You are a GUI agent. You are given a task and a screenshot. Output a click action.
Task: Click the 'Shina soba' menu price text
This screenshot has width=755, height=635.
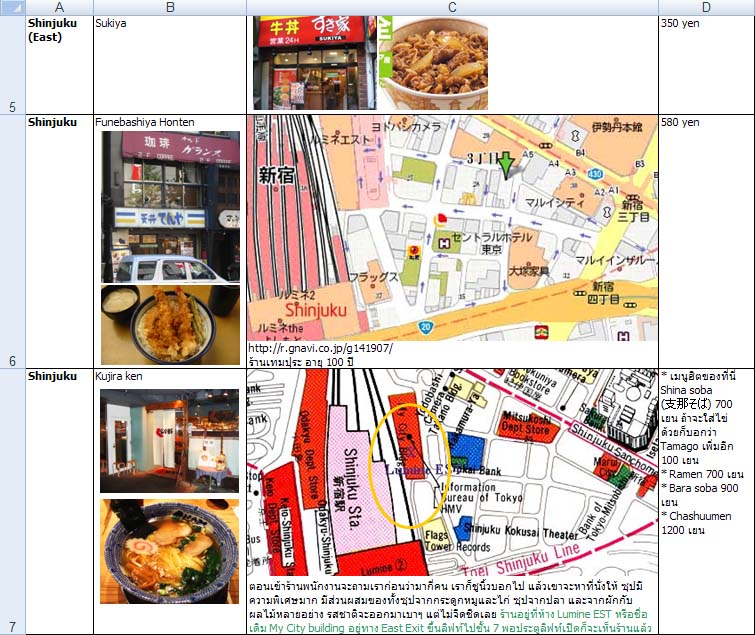click(696, 397)
